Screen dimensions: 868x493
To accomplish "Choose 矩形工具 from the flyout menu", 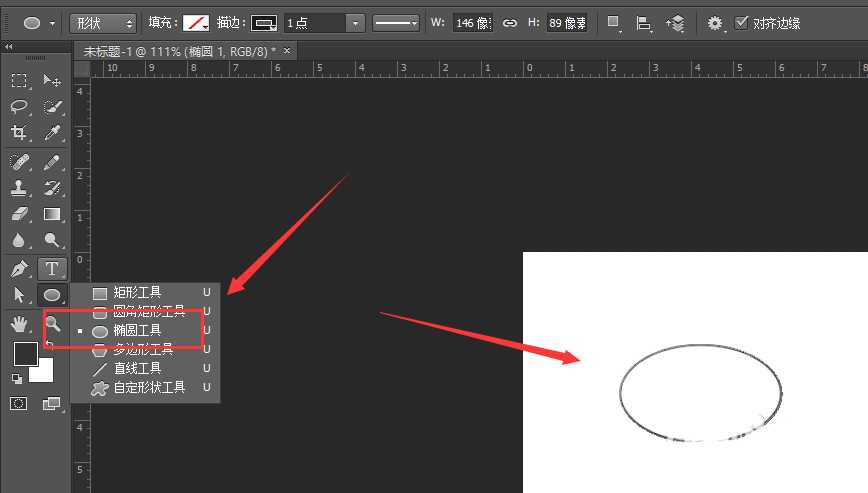I will (x=137, y=293).
